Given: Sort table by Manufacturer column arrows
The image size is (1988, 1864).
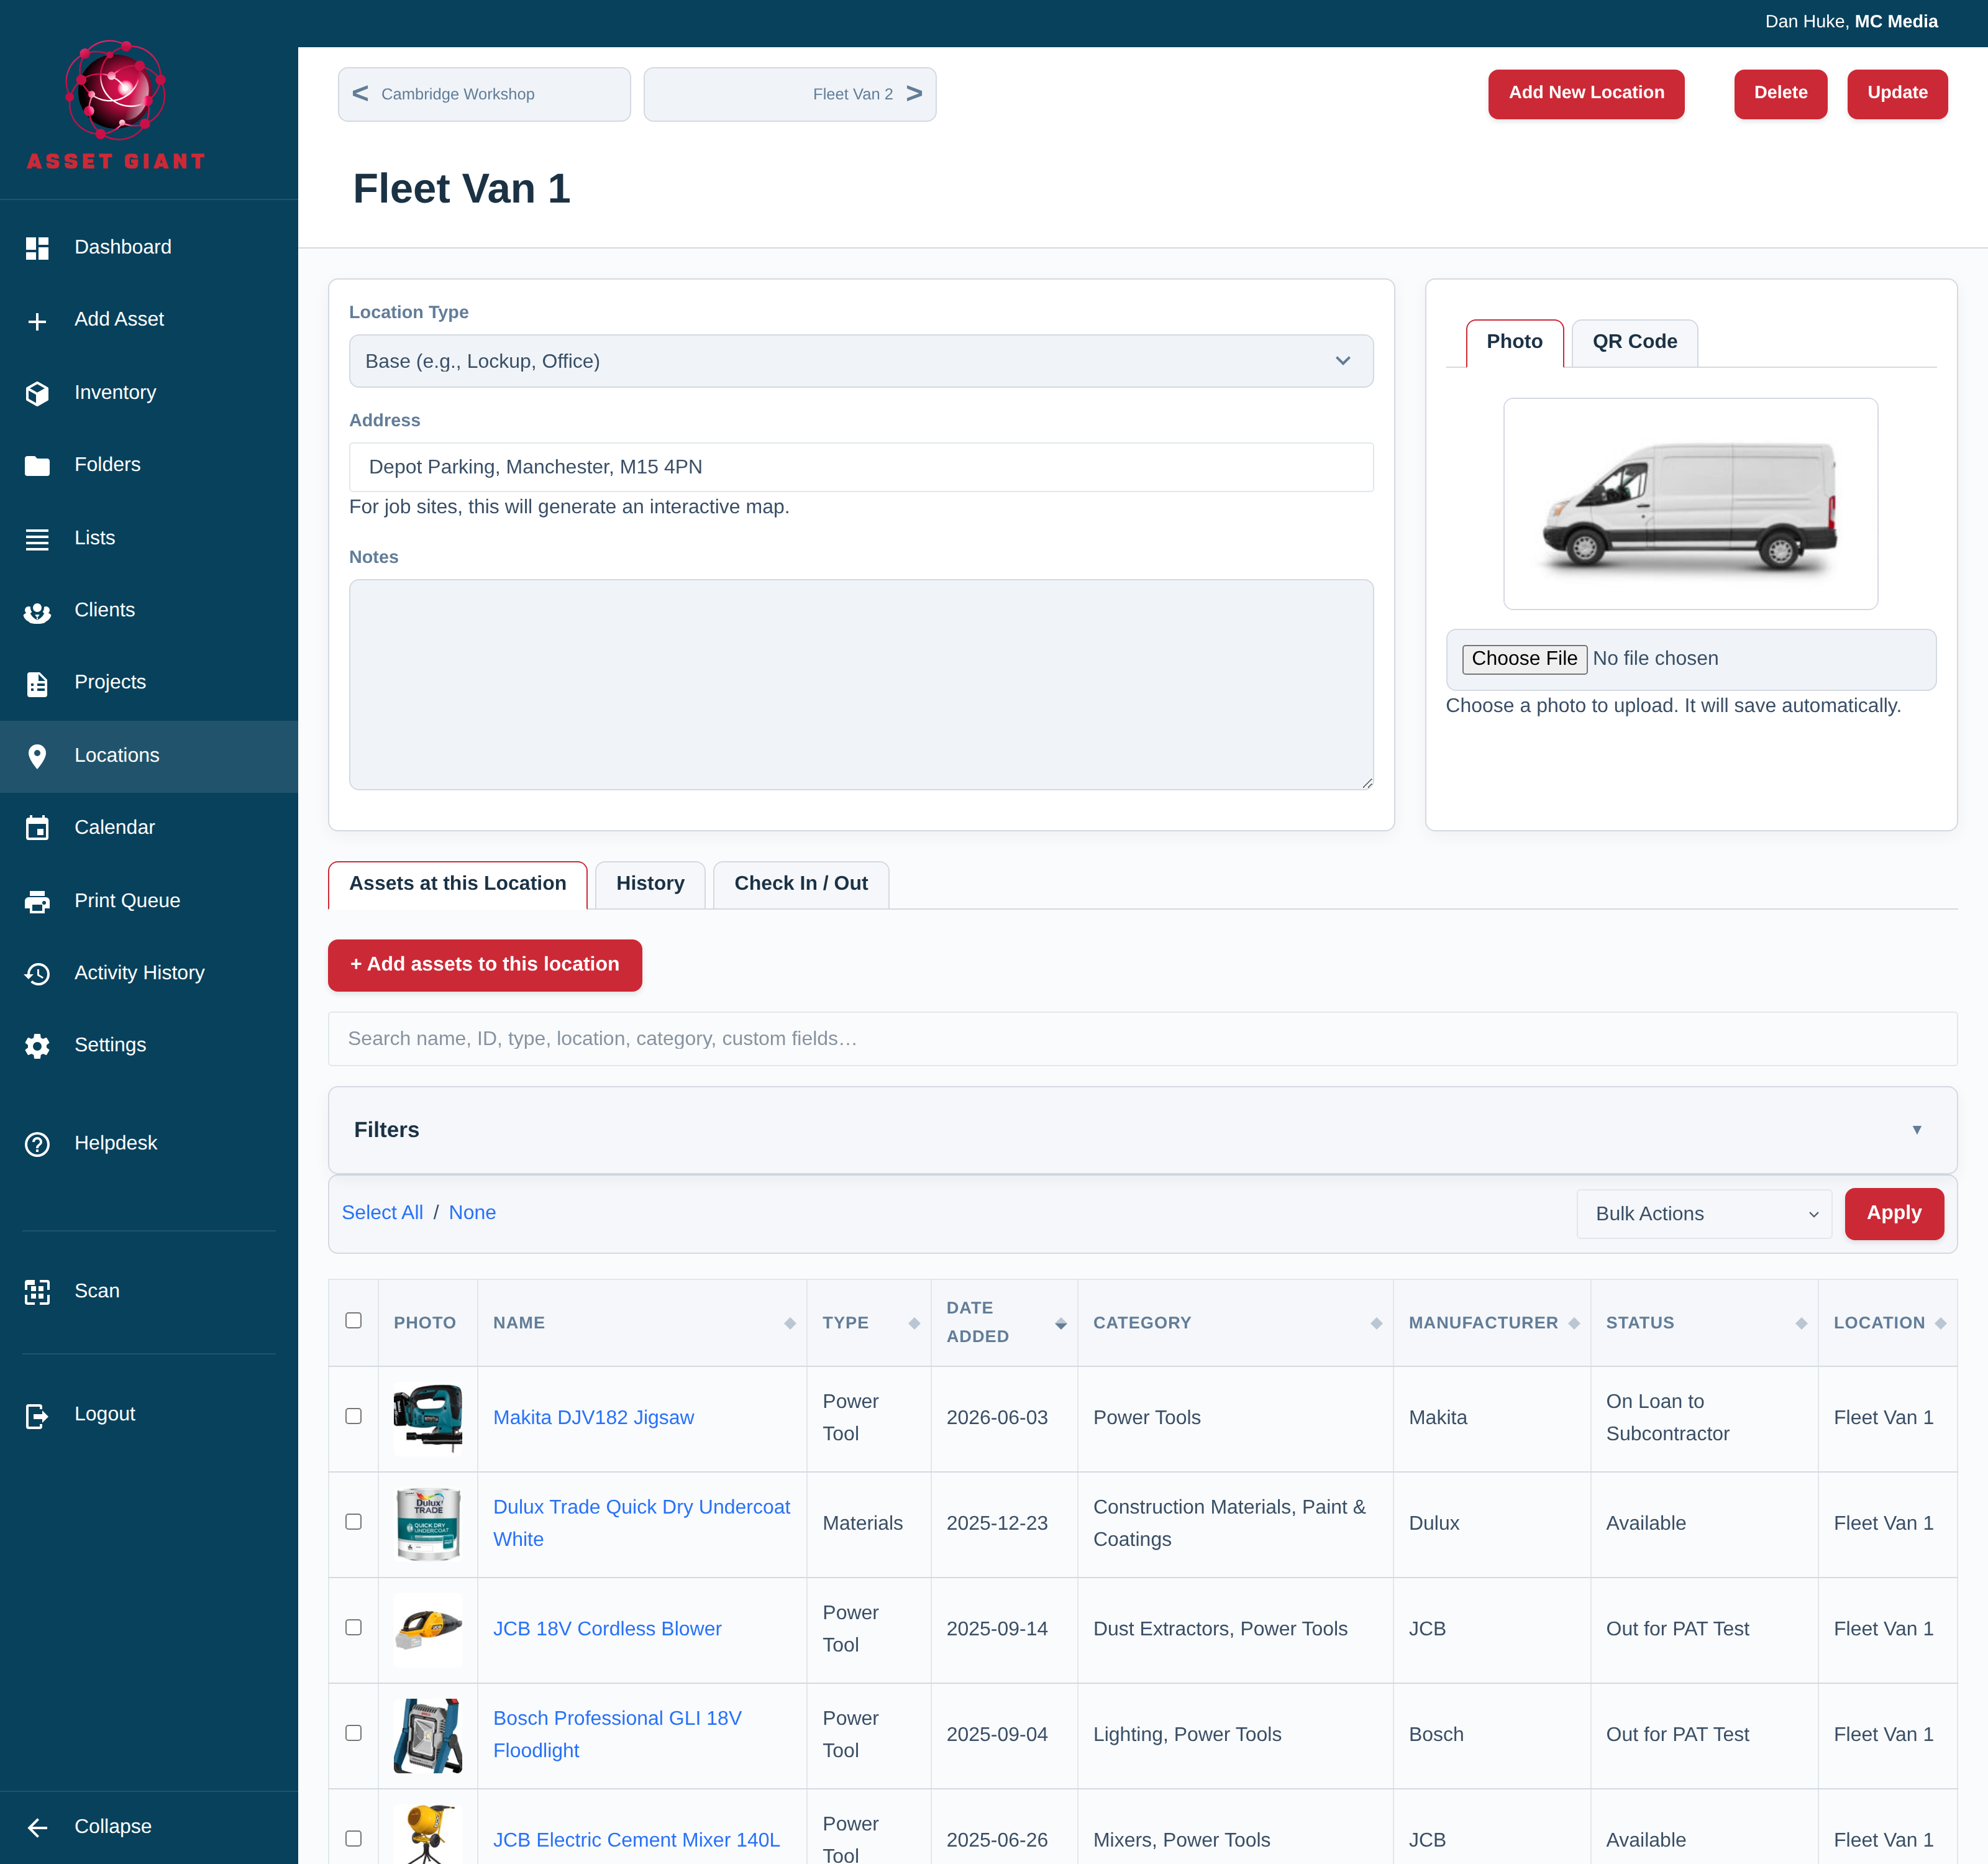Looking at the screenshot, I should click(x=1574, y=1323).
